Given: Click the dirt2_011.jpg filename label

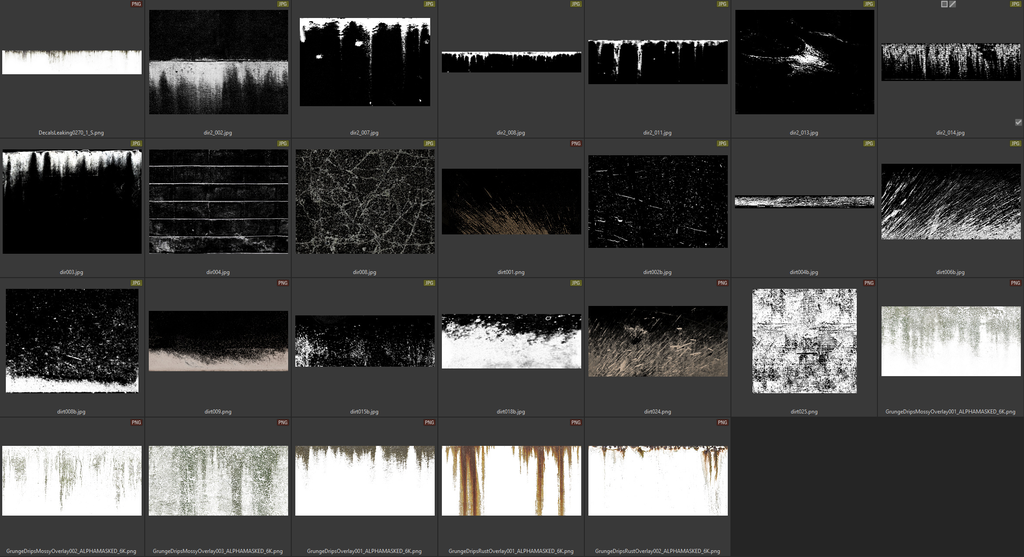Looking at the screenshot, I should (x=658, y=132).
